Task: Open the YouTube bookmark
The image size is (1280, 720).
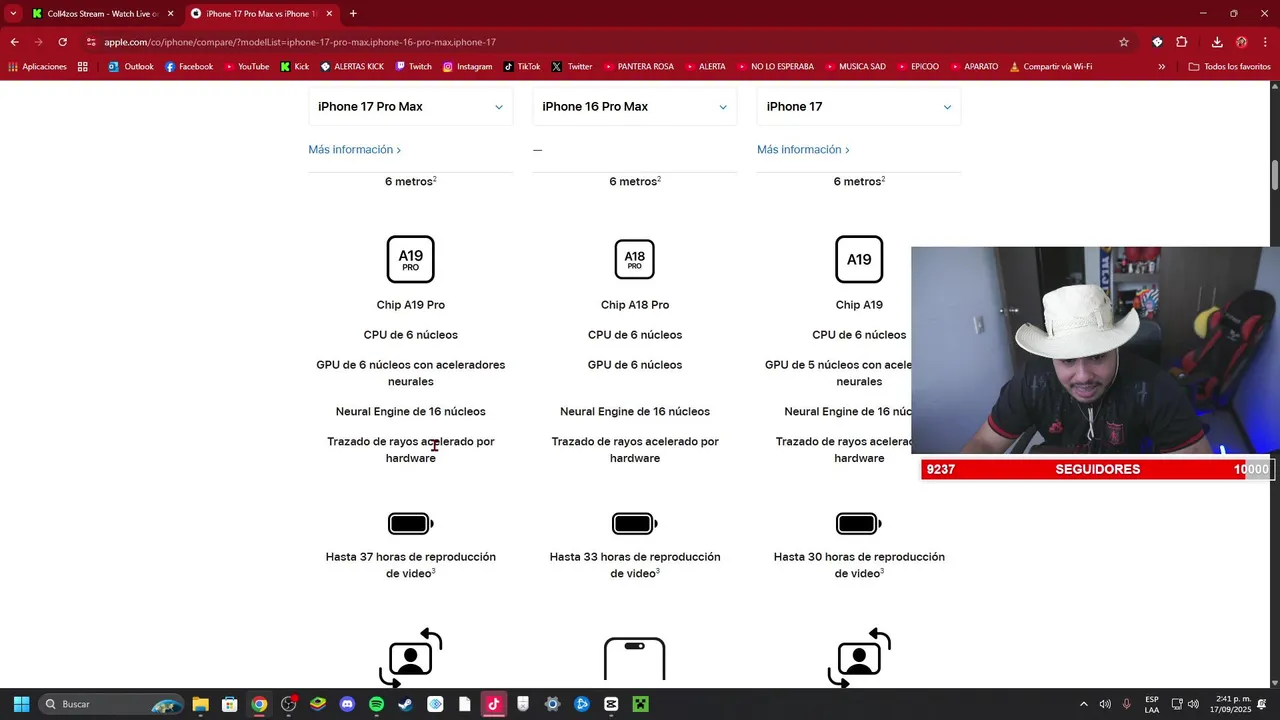Action: (x=246, y=67)
